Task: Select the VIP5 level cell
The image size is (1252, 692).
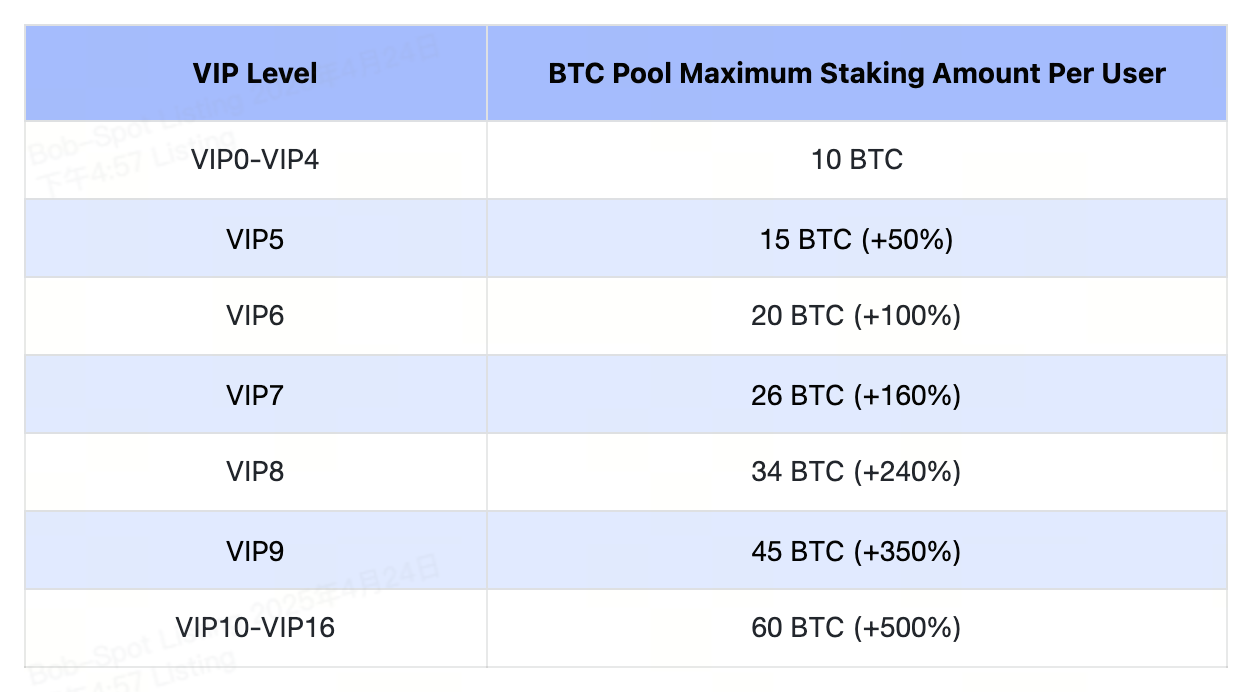Action: coord(255,238)
